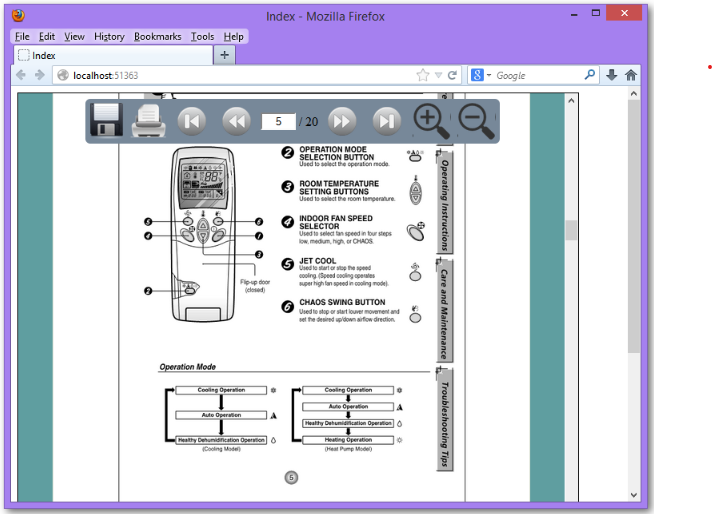Viewport: 713px width, 514px height.
Task: Go to first page of document
Action: [191, 121]
